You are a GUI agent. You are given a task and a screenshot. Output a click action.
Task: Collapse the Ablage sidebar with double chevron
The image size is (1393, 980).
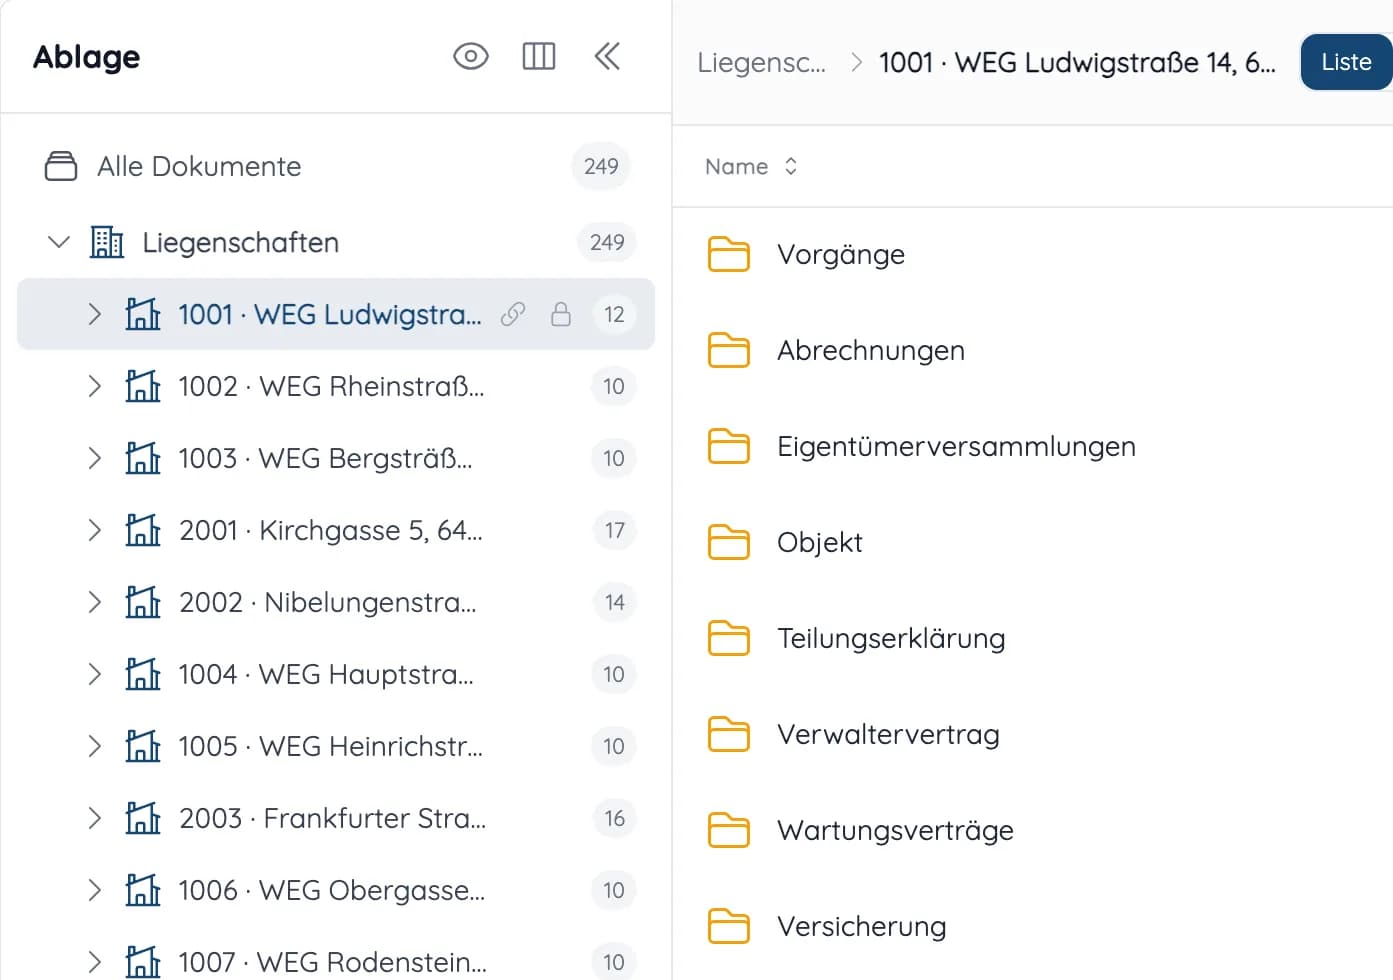coord(607,57)
